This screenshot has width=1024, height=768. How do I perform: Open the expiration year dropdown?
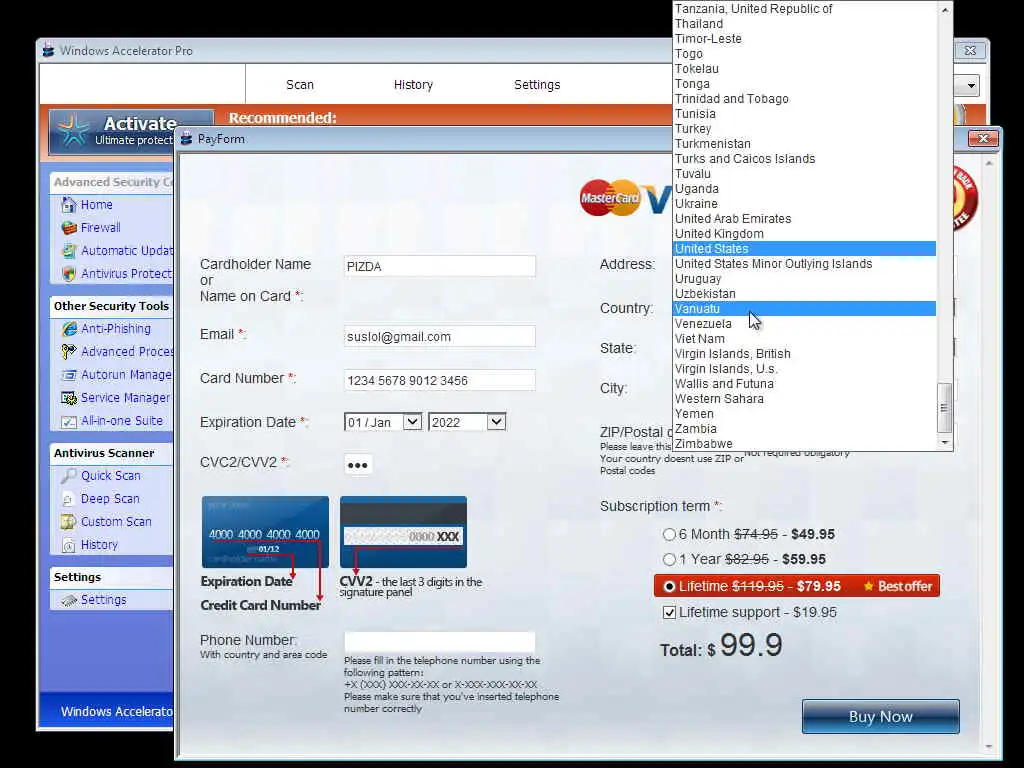pyautogui.click(x=496, y=422)
